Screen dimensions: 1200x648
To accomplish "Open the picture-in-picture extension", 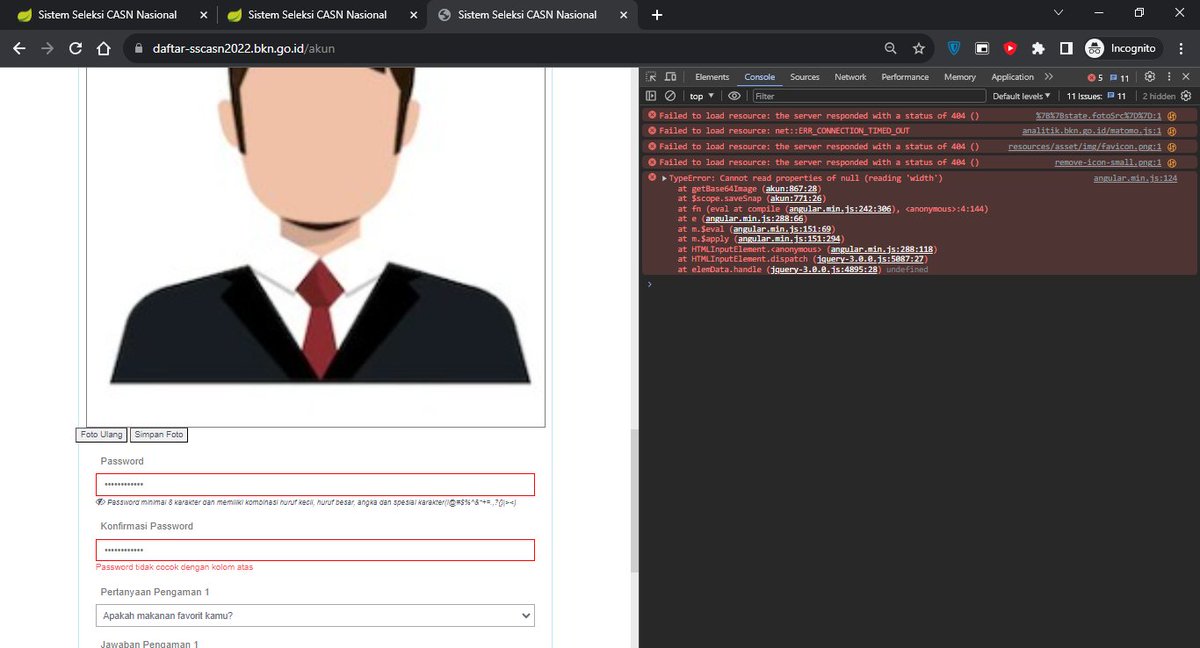I will (x=982, y=48).
